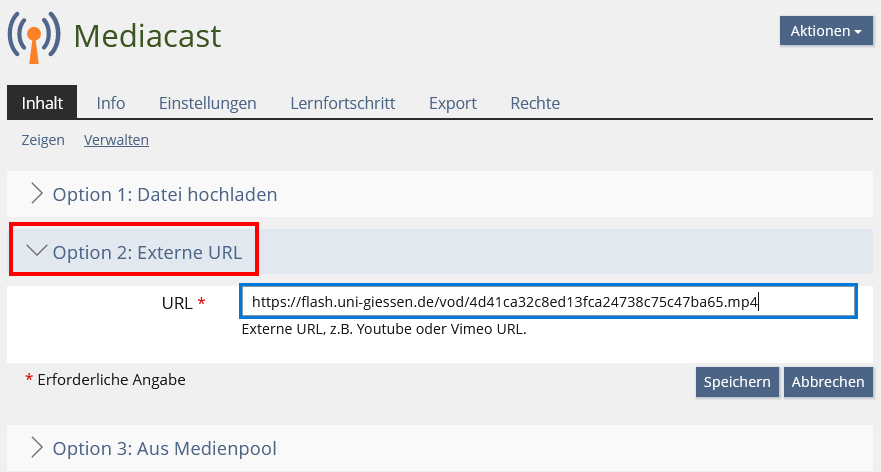881x472 pixels.
Task: Click the Mediacast page title text
Action: coord(148,36)
